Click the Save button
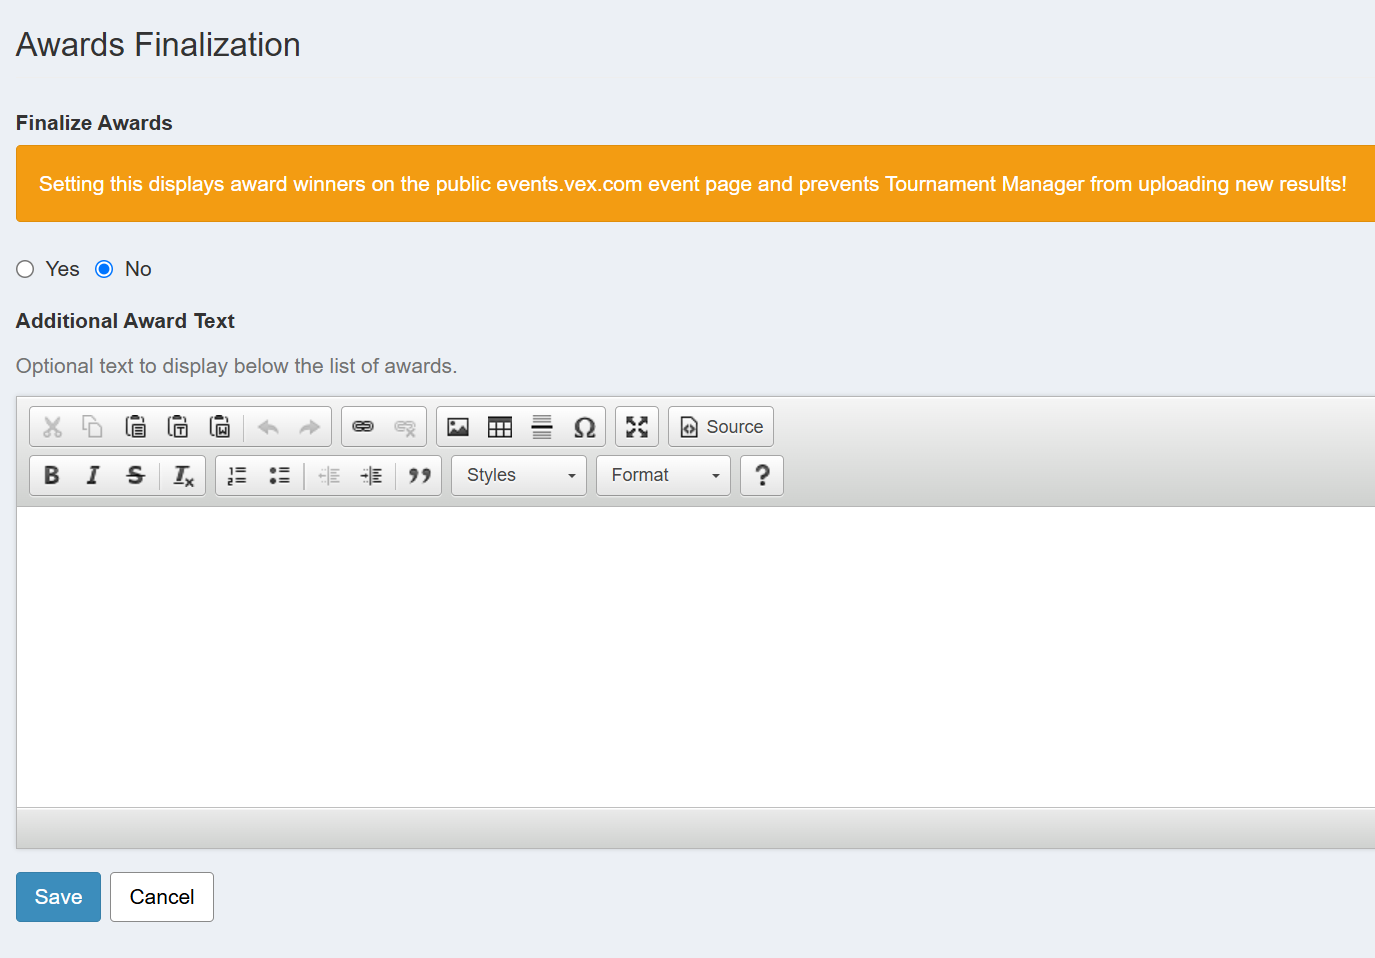 [58, 897]
